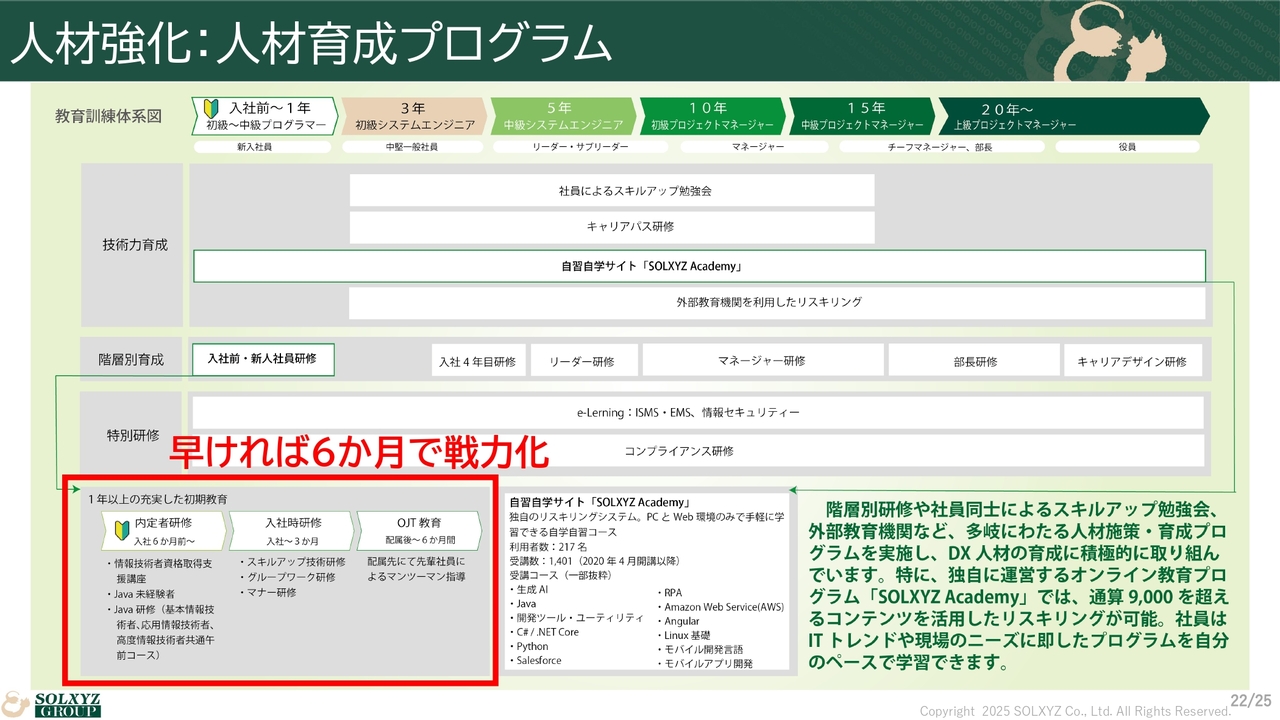Click the 20年～ 上級プロジェクトマネージャー stage arrow
Screen dimensions: 1280x720
coord(1073,116)
